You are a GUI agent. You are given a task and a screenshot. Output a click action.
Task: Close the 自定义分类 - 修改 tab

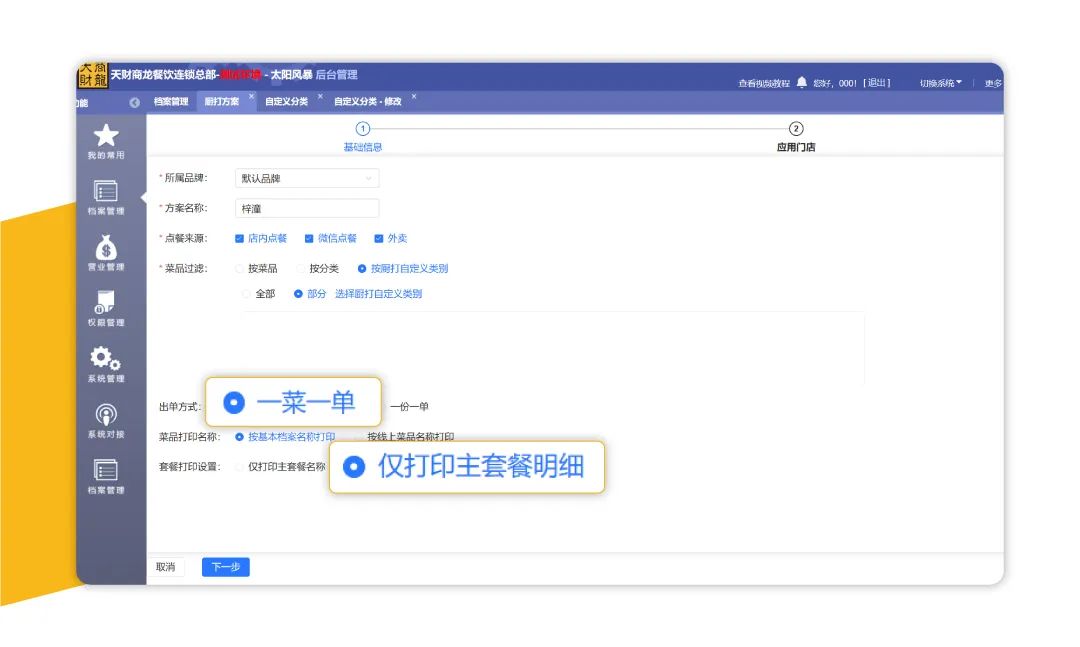tap(414, 96)
